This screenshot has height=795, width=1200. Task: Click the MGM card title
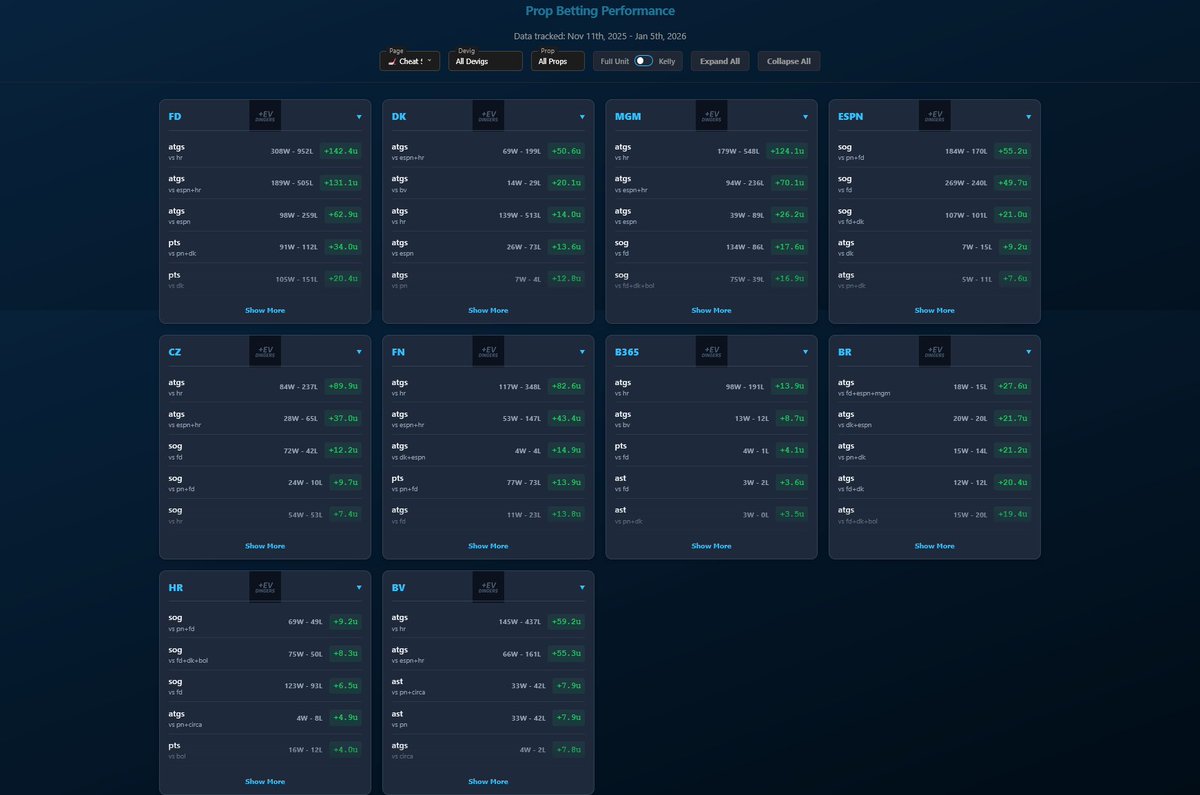pos(628,116)
